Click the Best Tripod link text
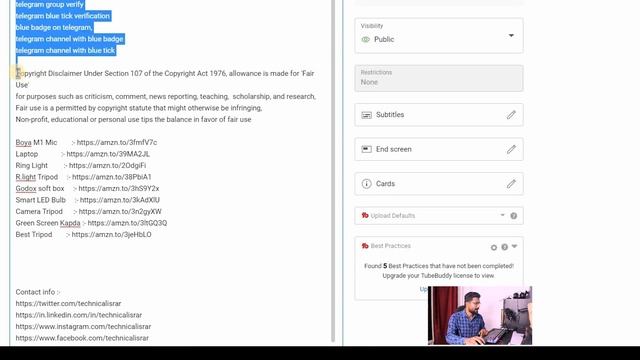The height and width of the screenshot is (360, 640). point(111,234)
